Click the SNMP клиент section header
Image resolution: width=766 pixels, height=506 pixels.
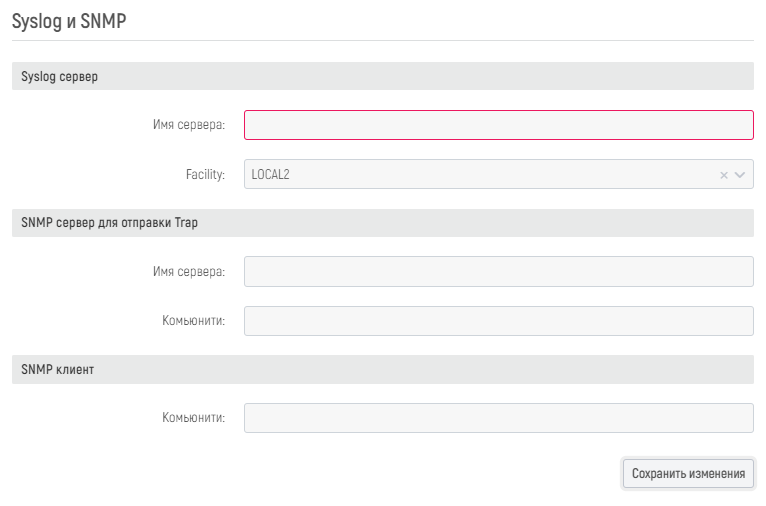coord(58,369)
